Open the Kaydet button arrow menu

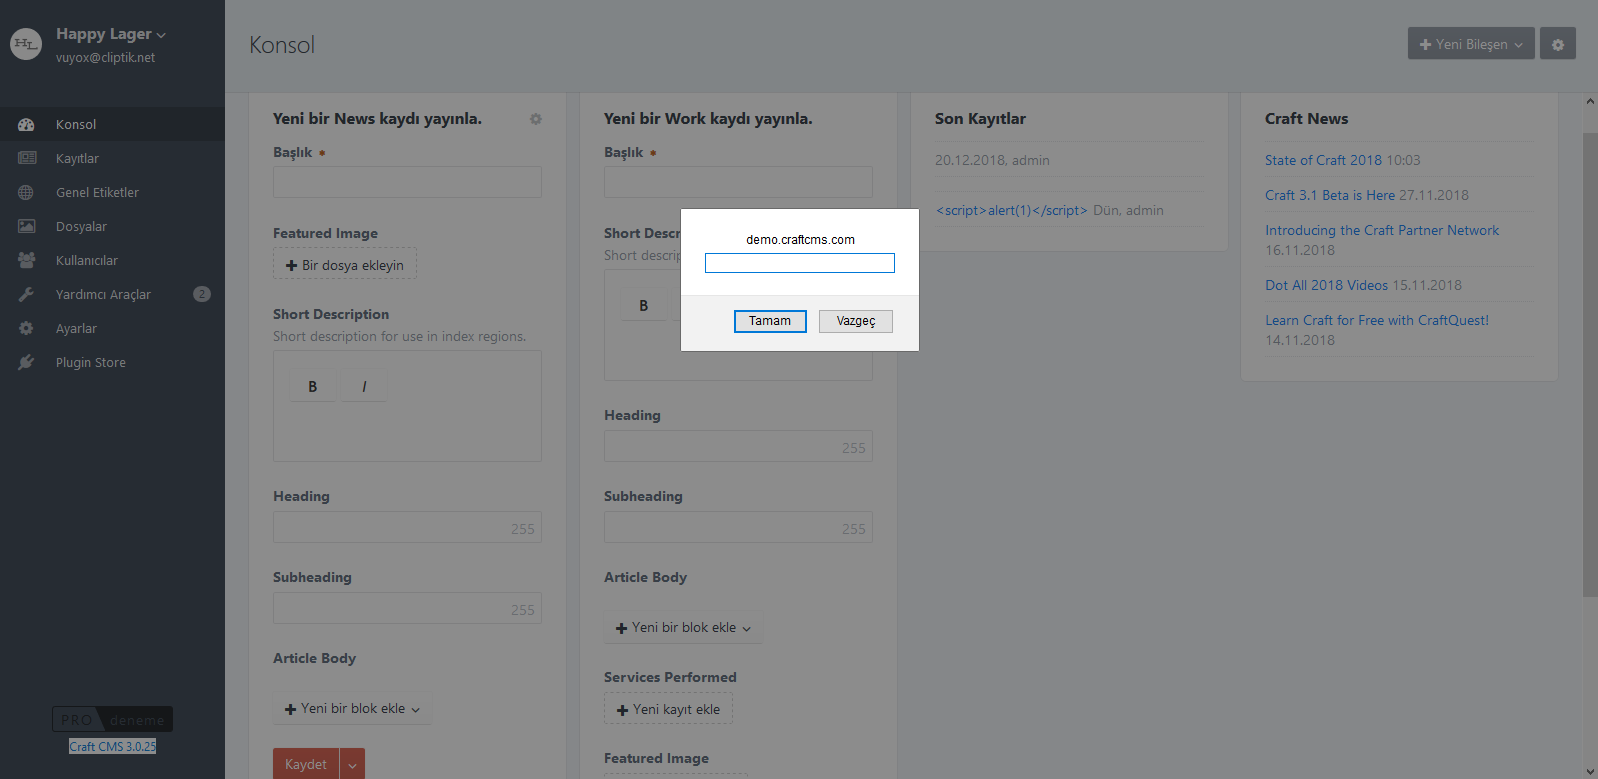352,765
